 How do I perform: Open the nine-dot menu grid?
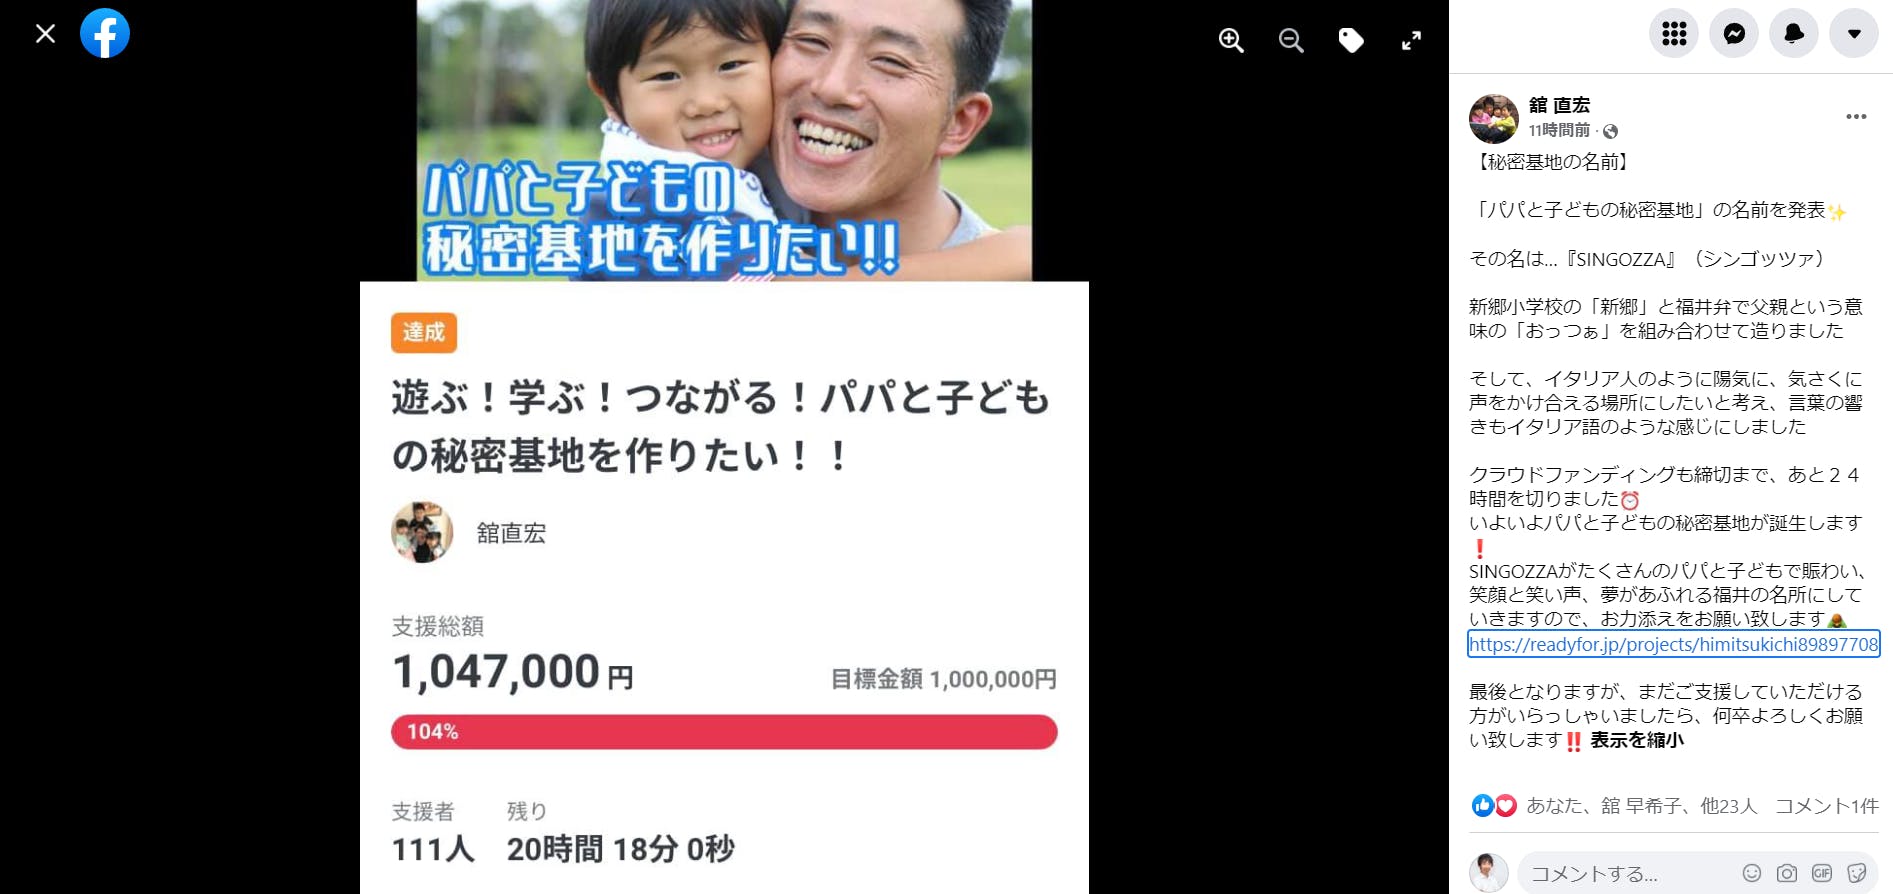1674,33
